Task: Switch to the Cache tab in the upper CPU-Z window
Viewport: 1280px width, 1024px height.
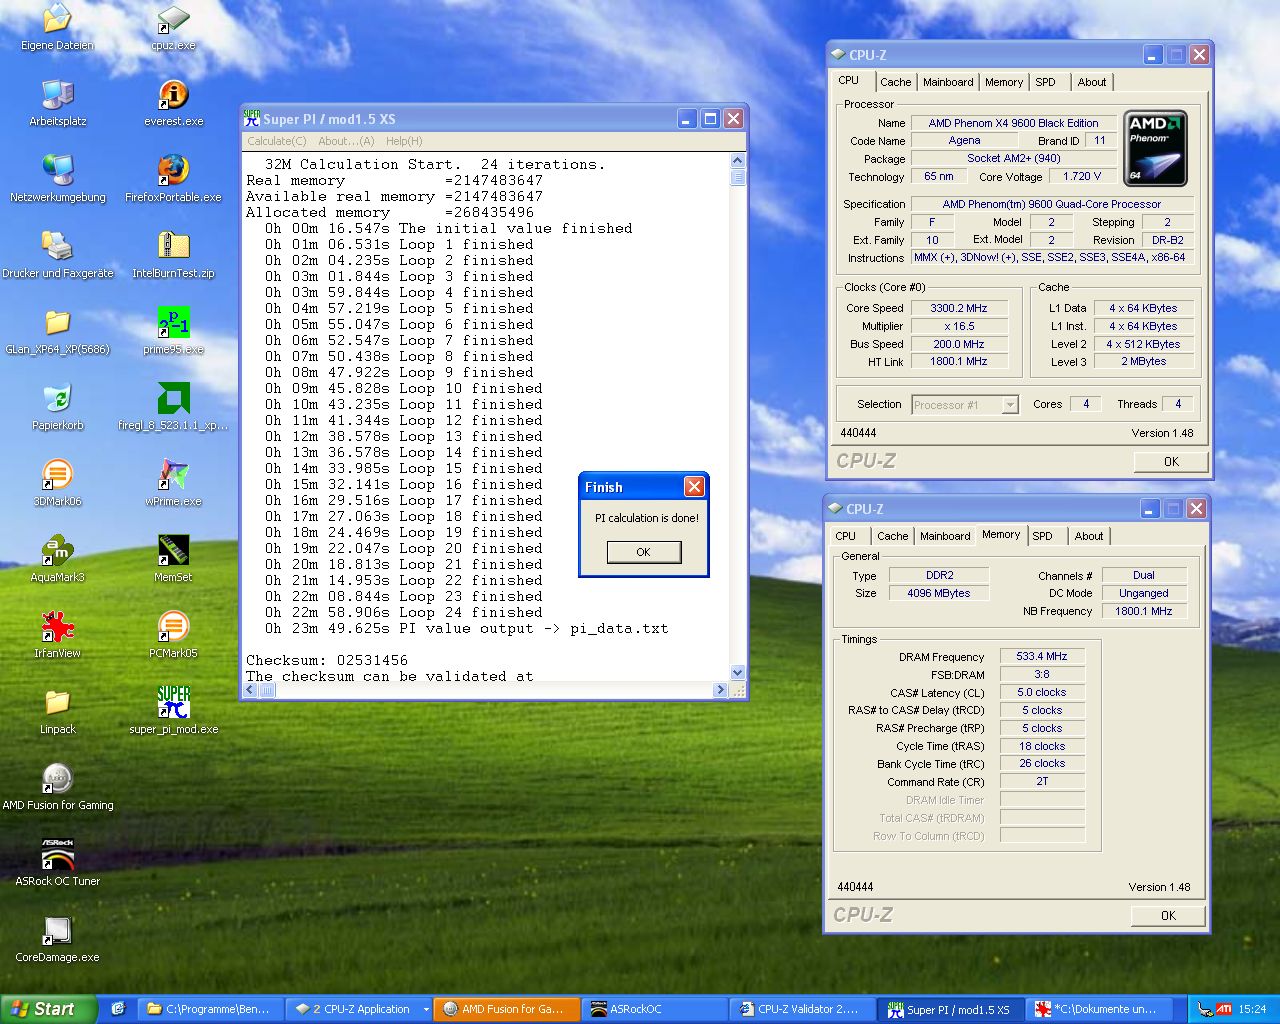Action: (x=895, y=82)
